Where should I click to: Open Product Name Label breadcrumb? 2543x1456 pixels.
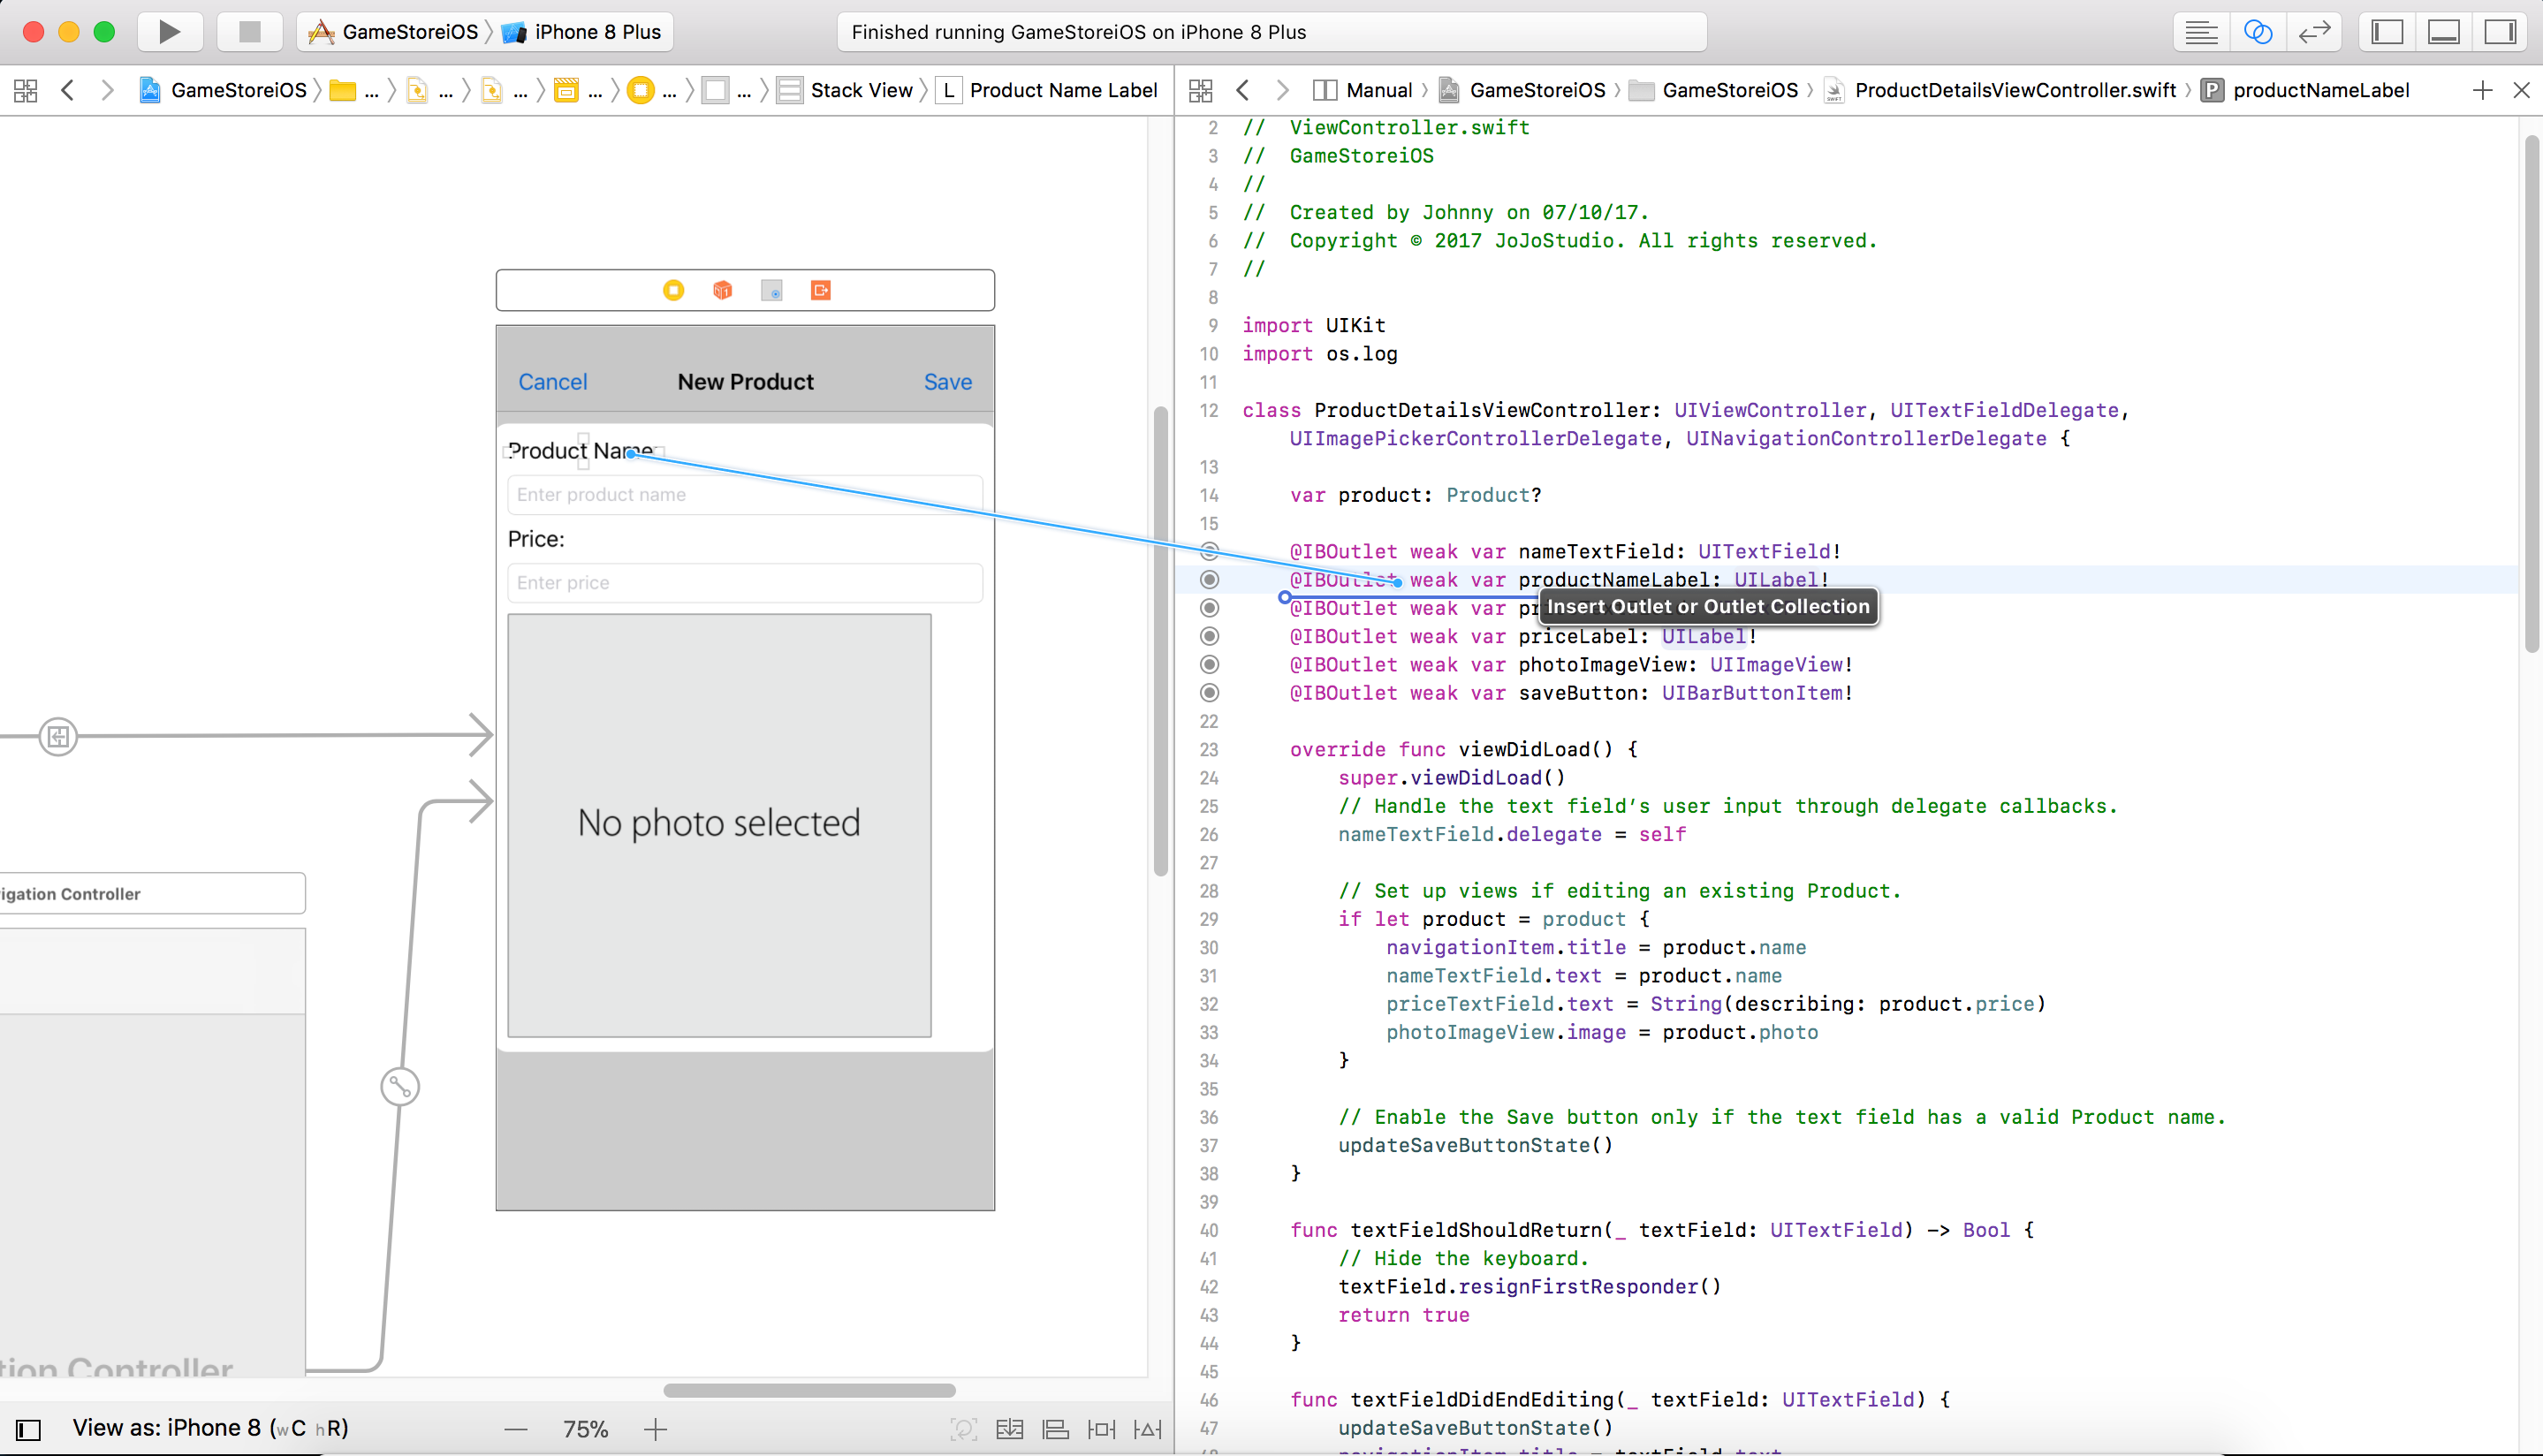tap(1048, 91)
